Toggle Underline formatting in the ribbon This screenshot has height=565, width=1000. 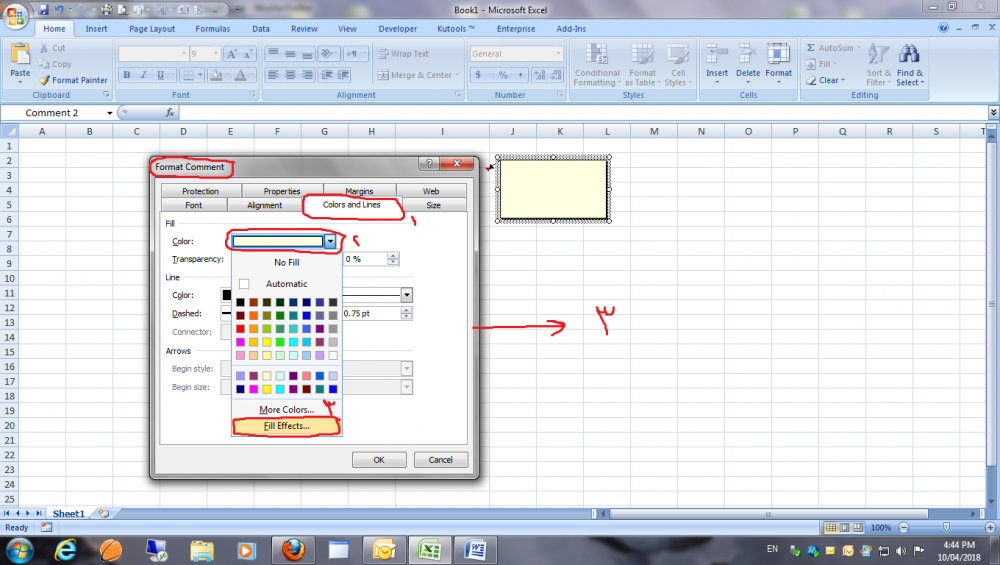click(160, 75)
